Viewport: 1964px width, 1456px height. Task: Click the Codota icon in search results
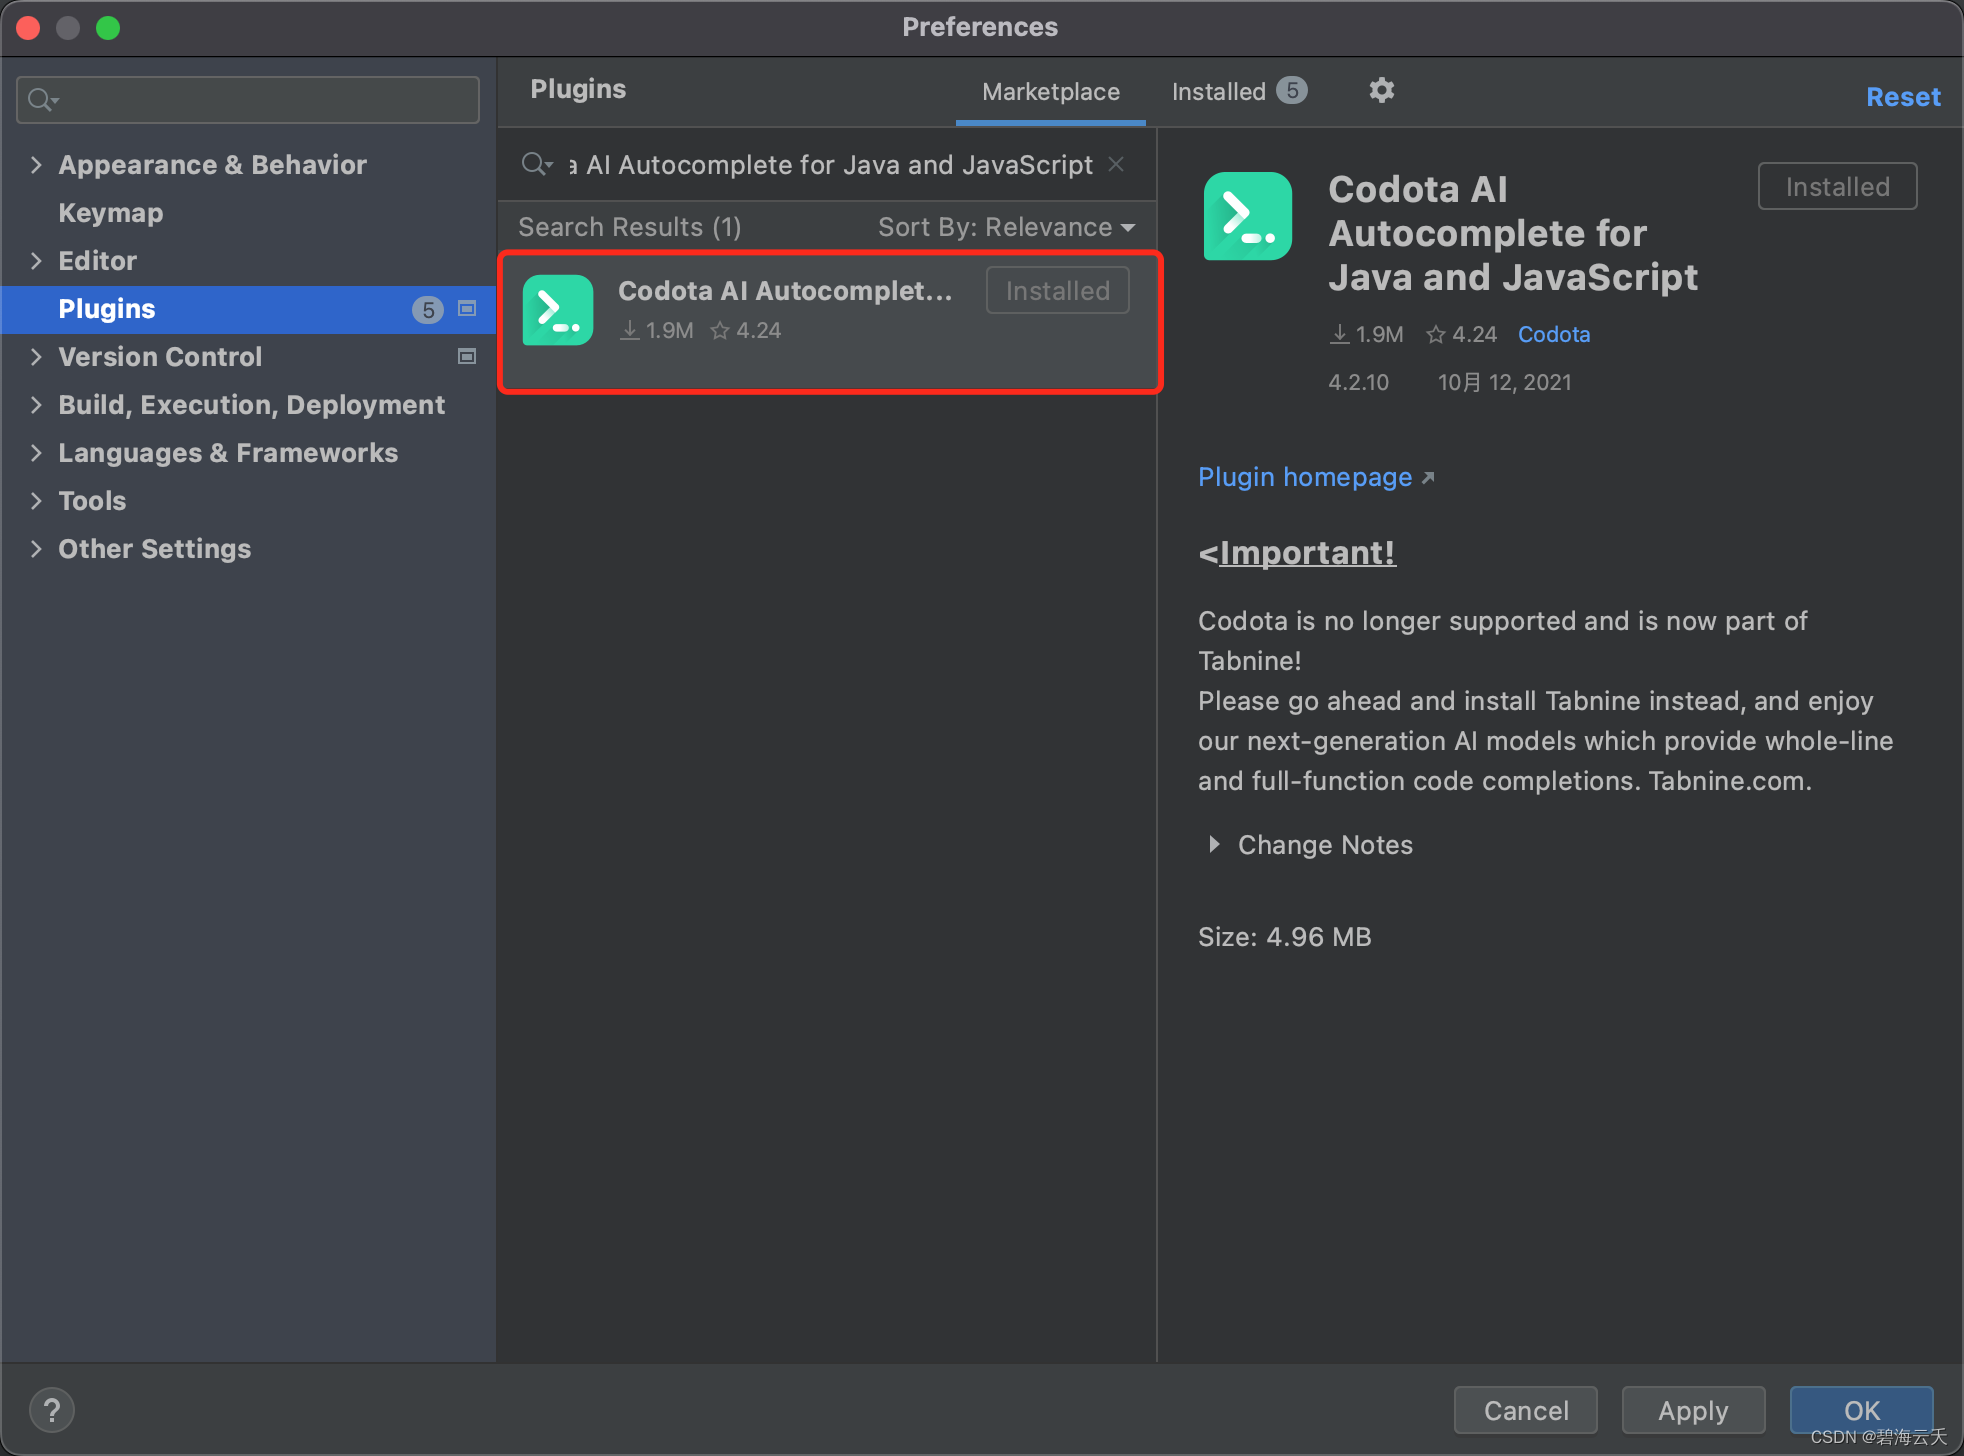558,310
